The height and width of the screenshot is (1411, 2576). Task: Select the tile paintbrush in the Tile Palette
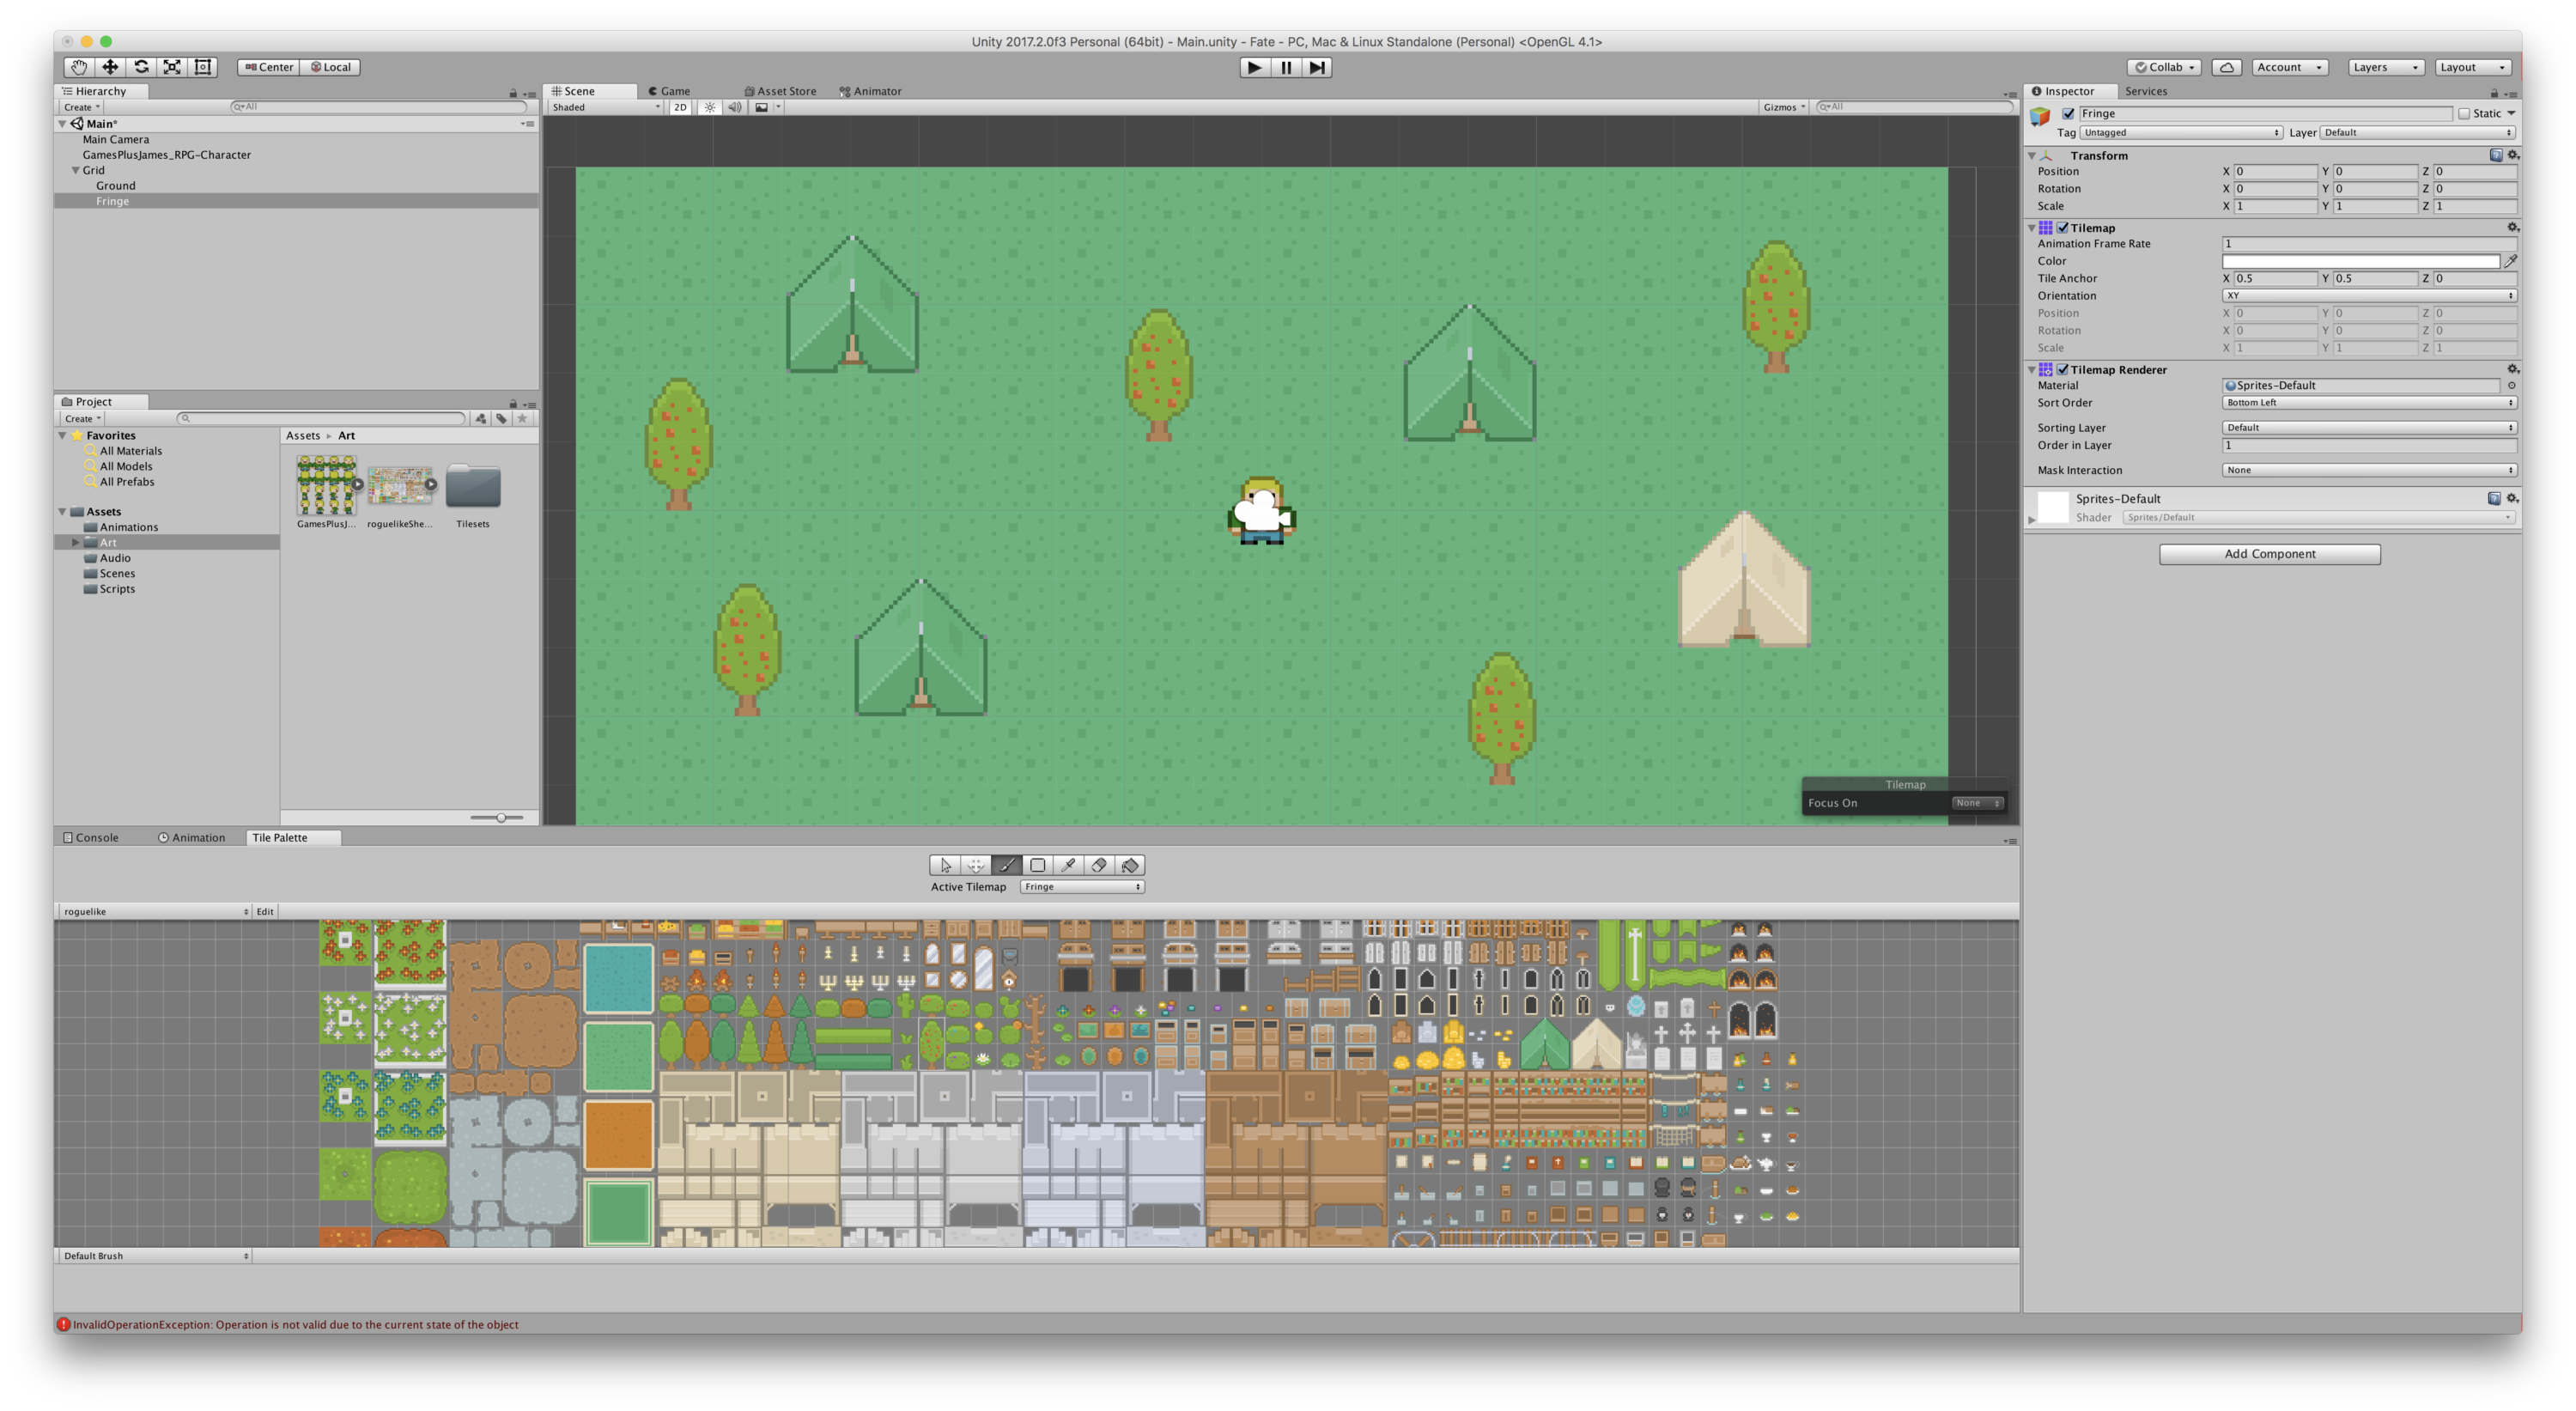coord(1007,865)
